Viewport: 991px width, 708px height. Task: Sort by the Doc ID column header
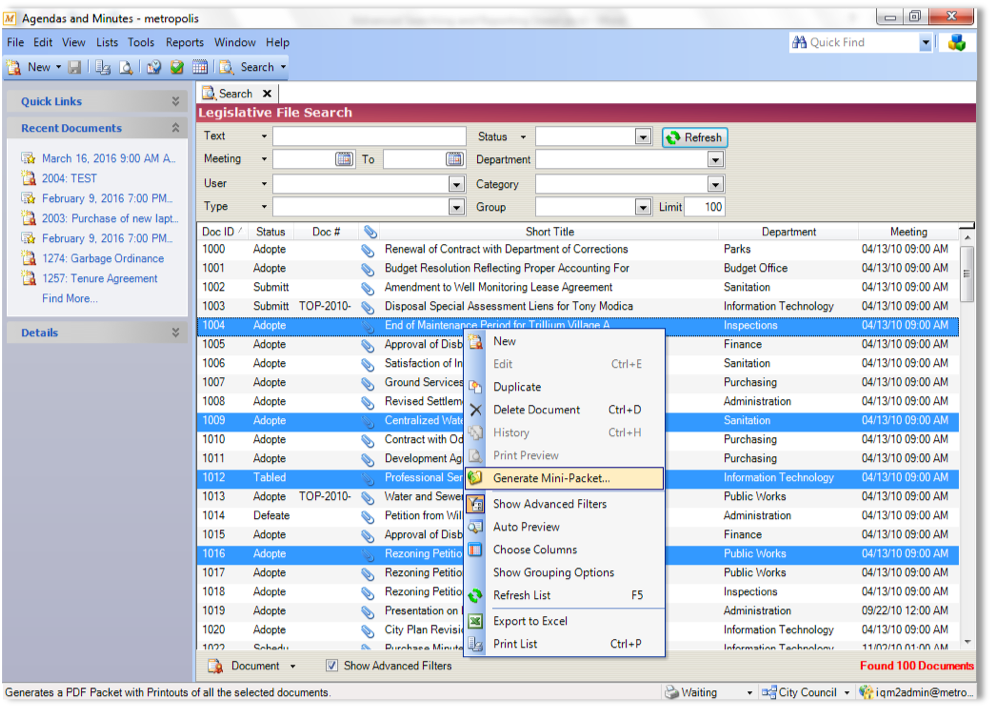click(x=221, y=232)
